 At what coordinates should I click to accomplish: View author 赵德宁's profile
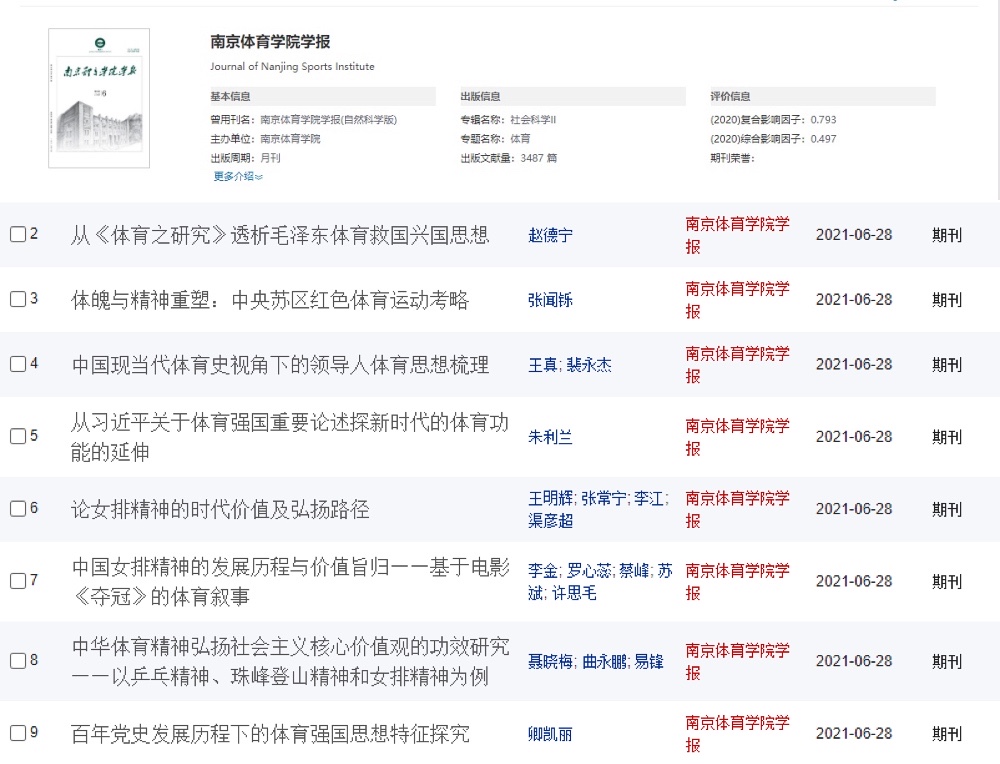pyautogui.click(x=550, y=236)
